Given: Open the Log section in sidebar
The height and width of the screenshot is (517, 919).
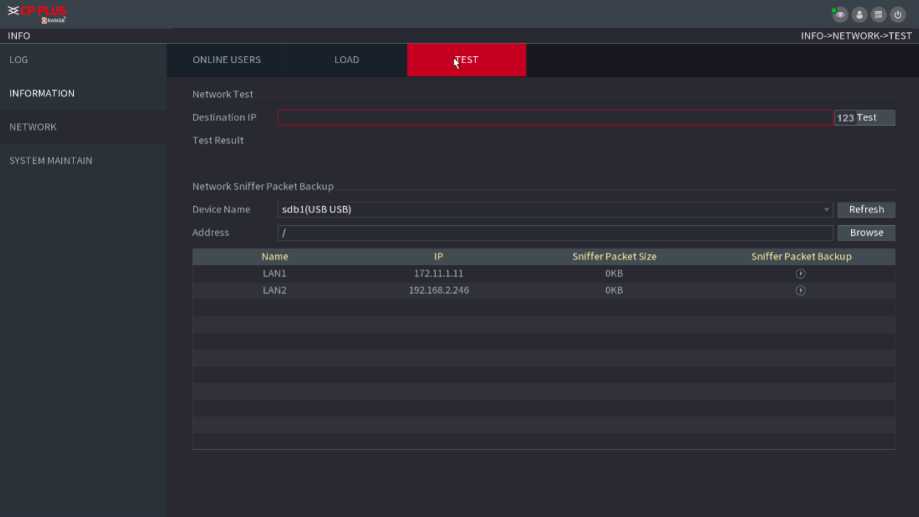Looking at the screenshot, I should click(x=19, y=60).
